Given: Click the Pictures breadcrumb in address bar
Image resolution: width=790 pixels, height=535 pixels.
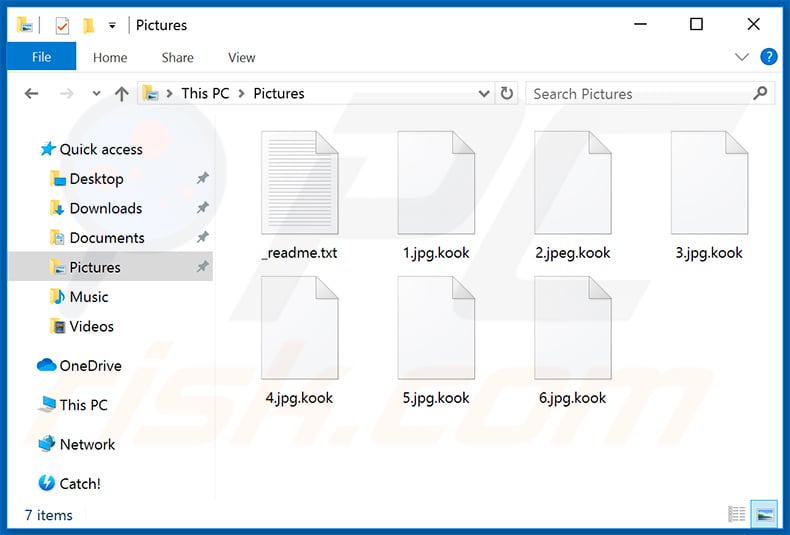Looking at the screenshot, I should click(279, 93).
